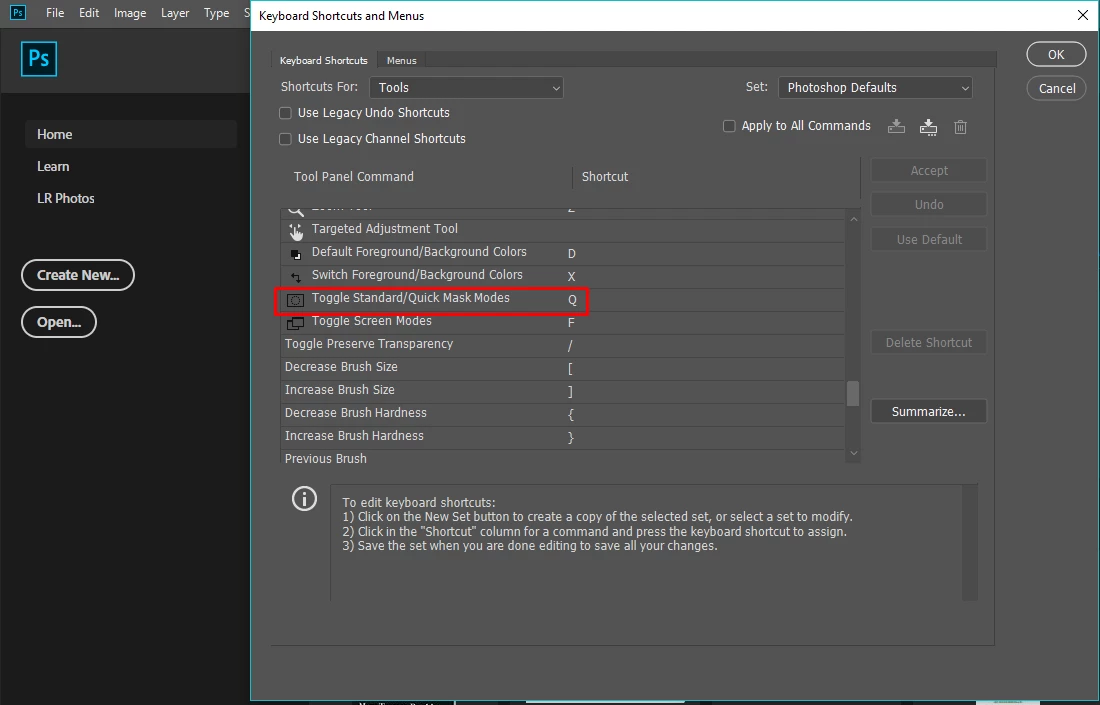Image resolution: width=1100 pixels, height=705 pixels.
Task: Select Toggle Screen Modes row
Action: pyautogui.click(x=563, y=323)
